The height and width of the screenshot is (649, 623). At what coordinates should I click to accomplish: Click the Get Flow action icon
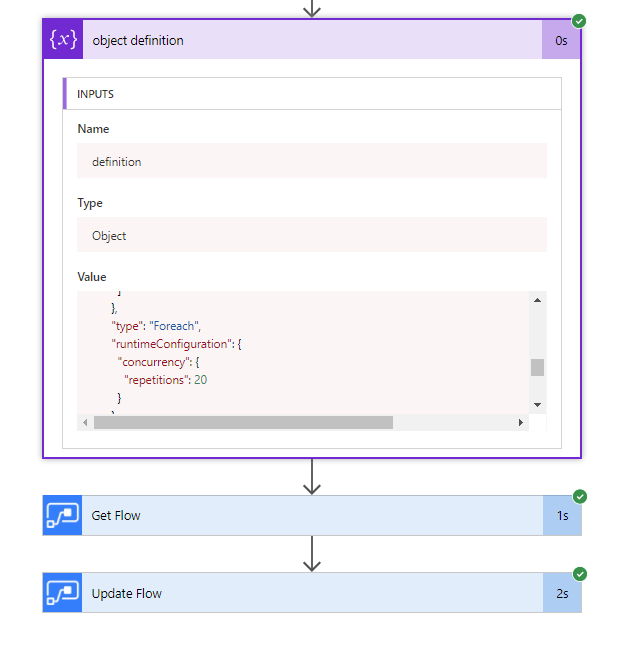(x=63, y=516)
